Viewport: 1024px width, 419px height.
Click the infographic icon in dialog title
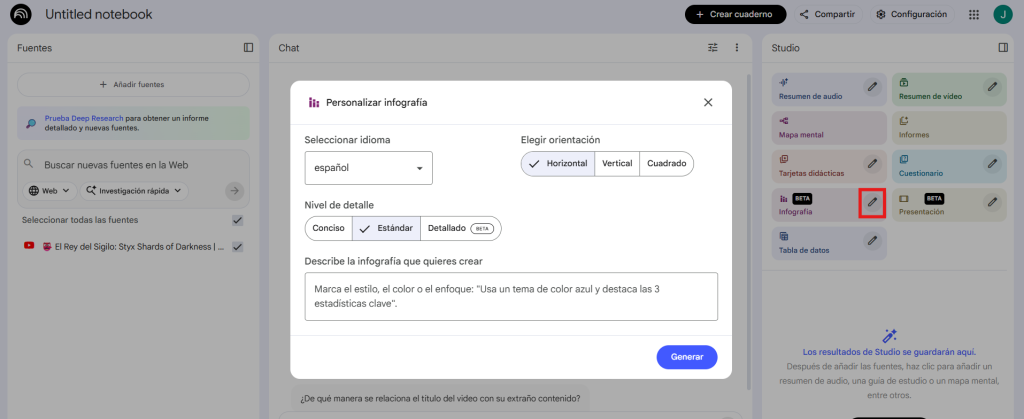[x=314, y=102]
